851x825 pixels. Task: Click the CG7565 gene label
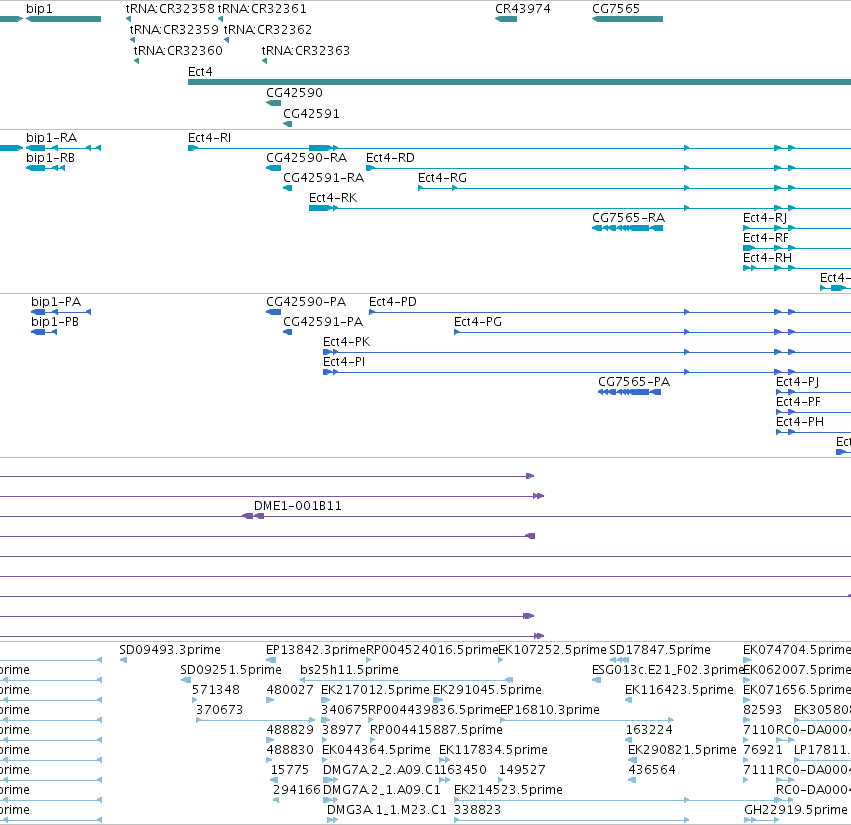(x=616, y=9)
